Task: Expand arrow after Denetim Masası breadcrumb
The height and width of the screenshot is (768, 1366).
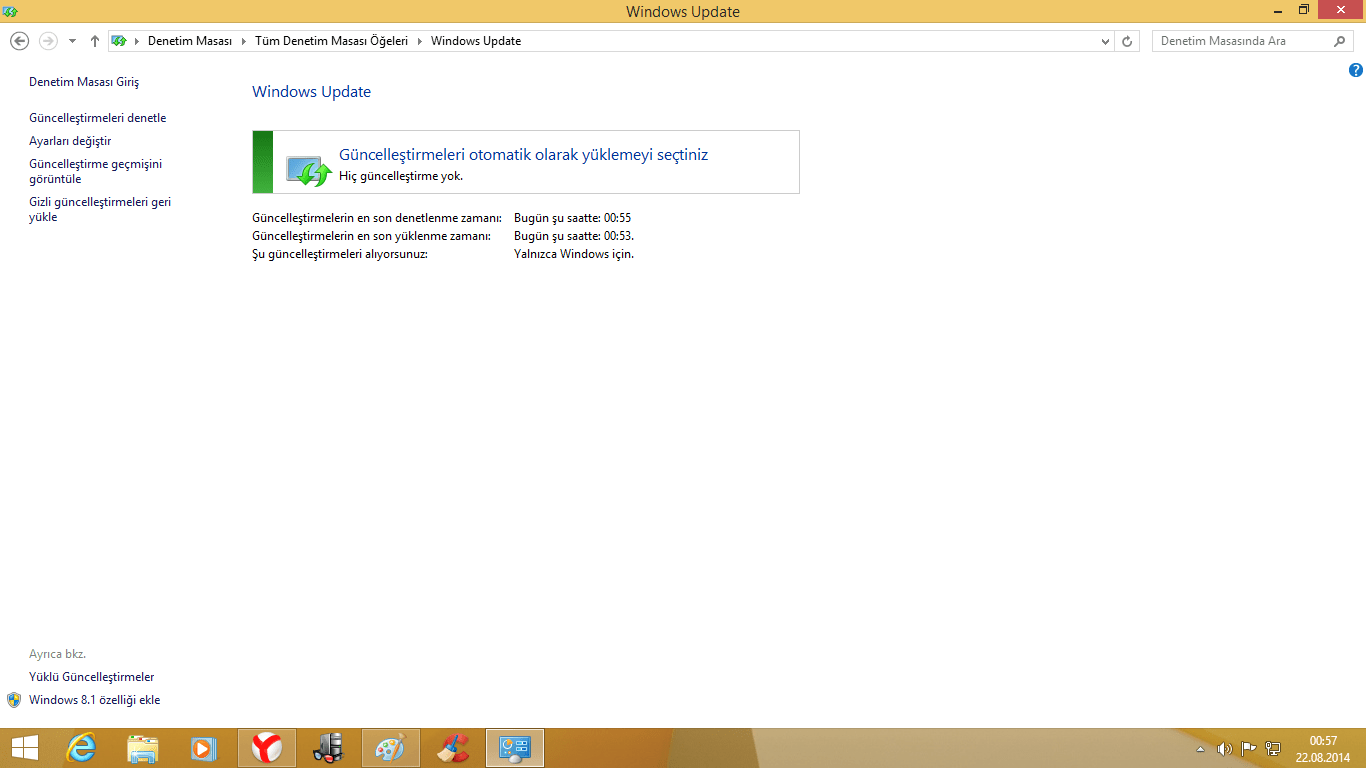Action: 243,41
